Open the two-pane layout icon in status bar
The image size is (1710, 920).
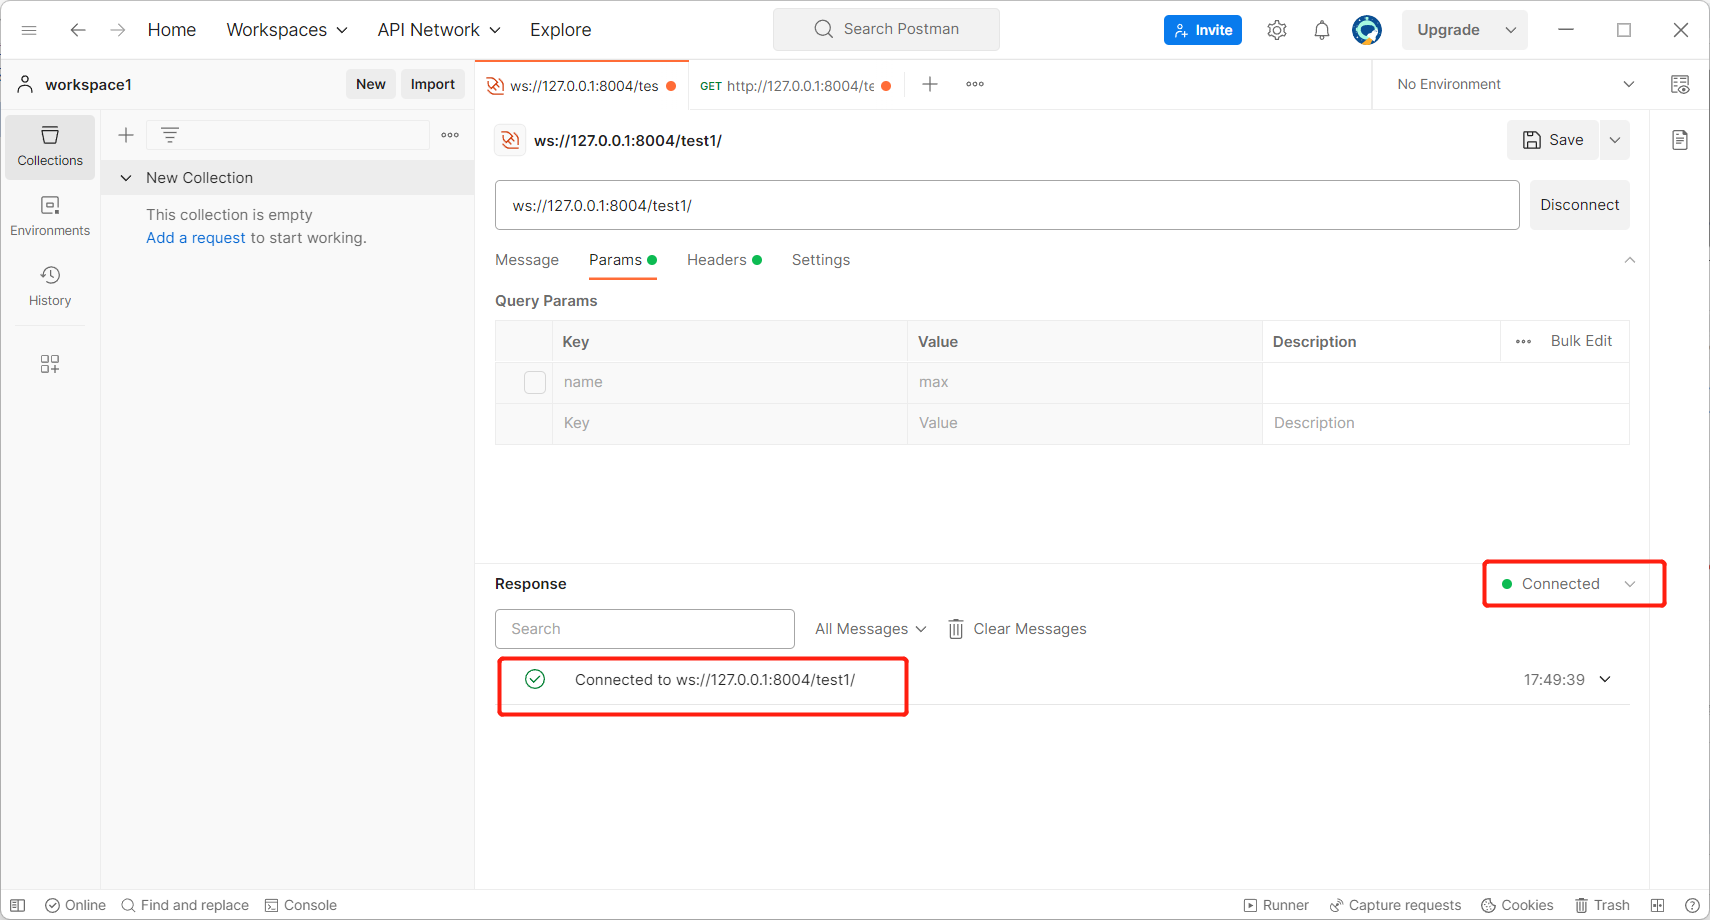[x=1657, y=905]
